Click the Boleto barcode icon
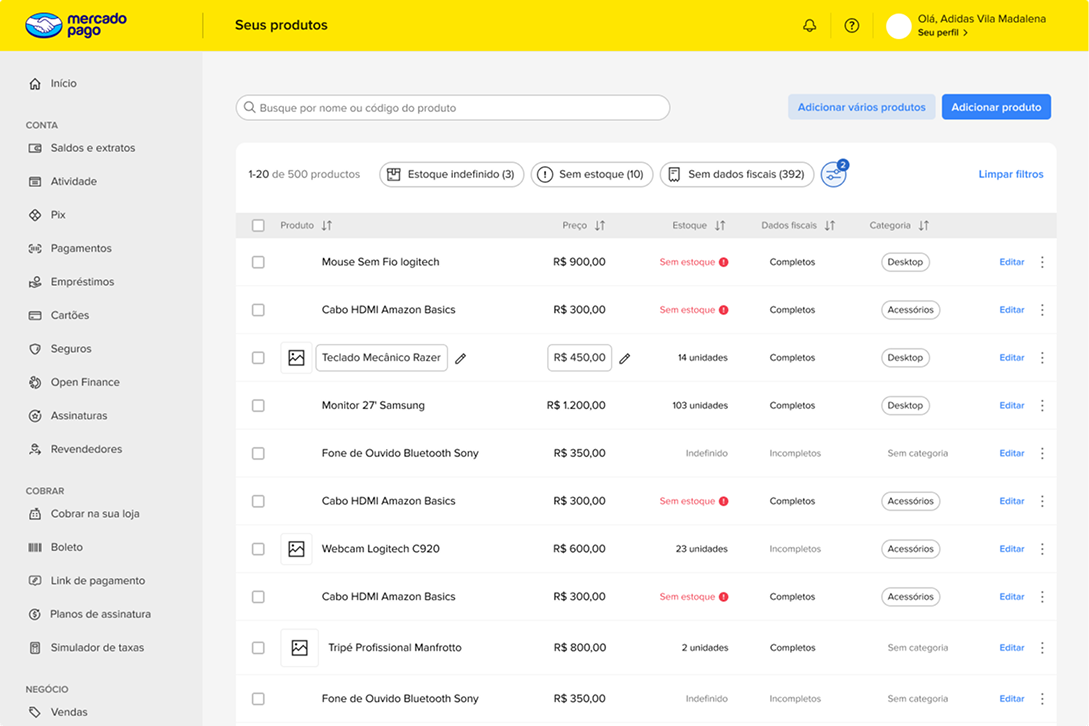1089x726 pixels. point(35,547)
